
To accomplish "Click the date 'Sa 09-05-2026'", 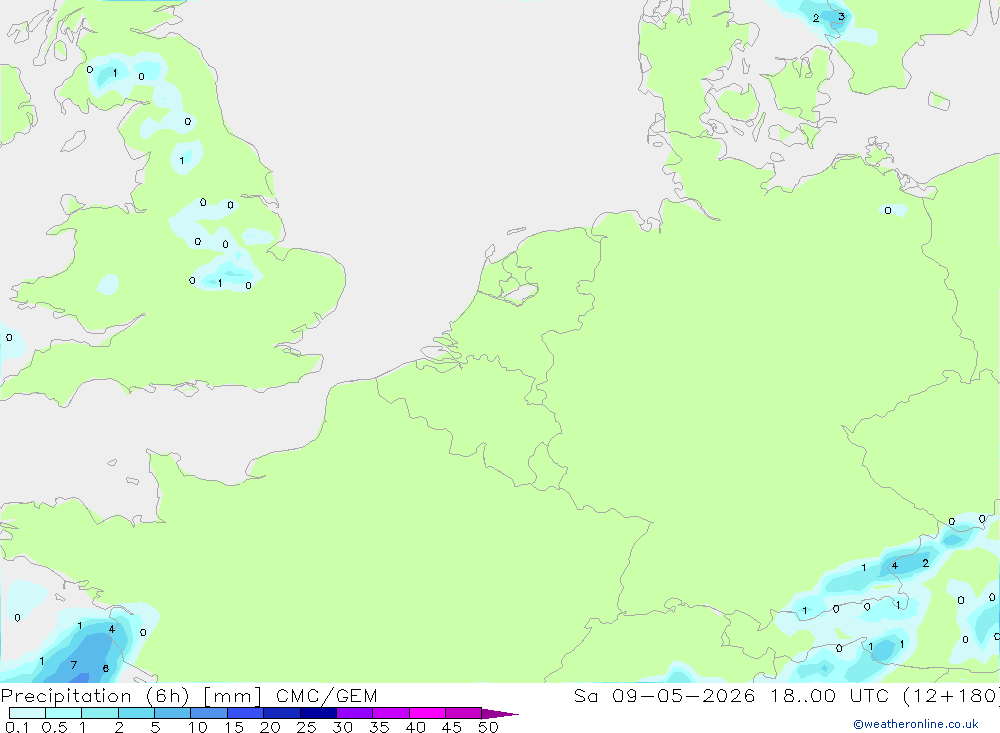I will pyautogui.click(x=665, y=695).
